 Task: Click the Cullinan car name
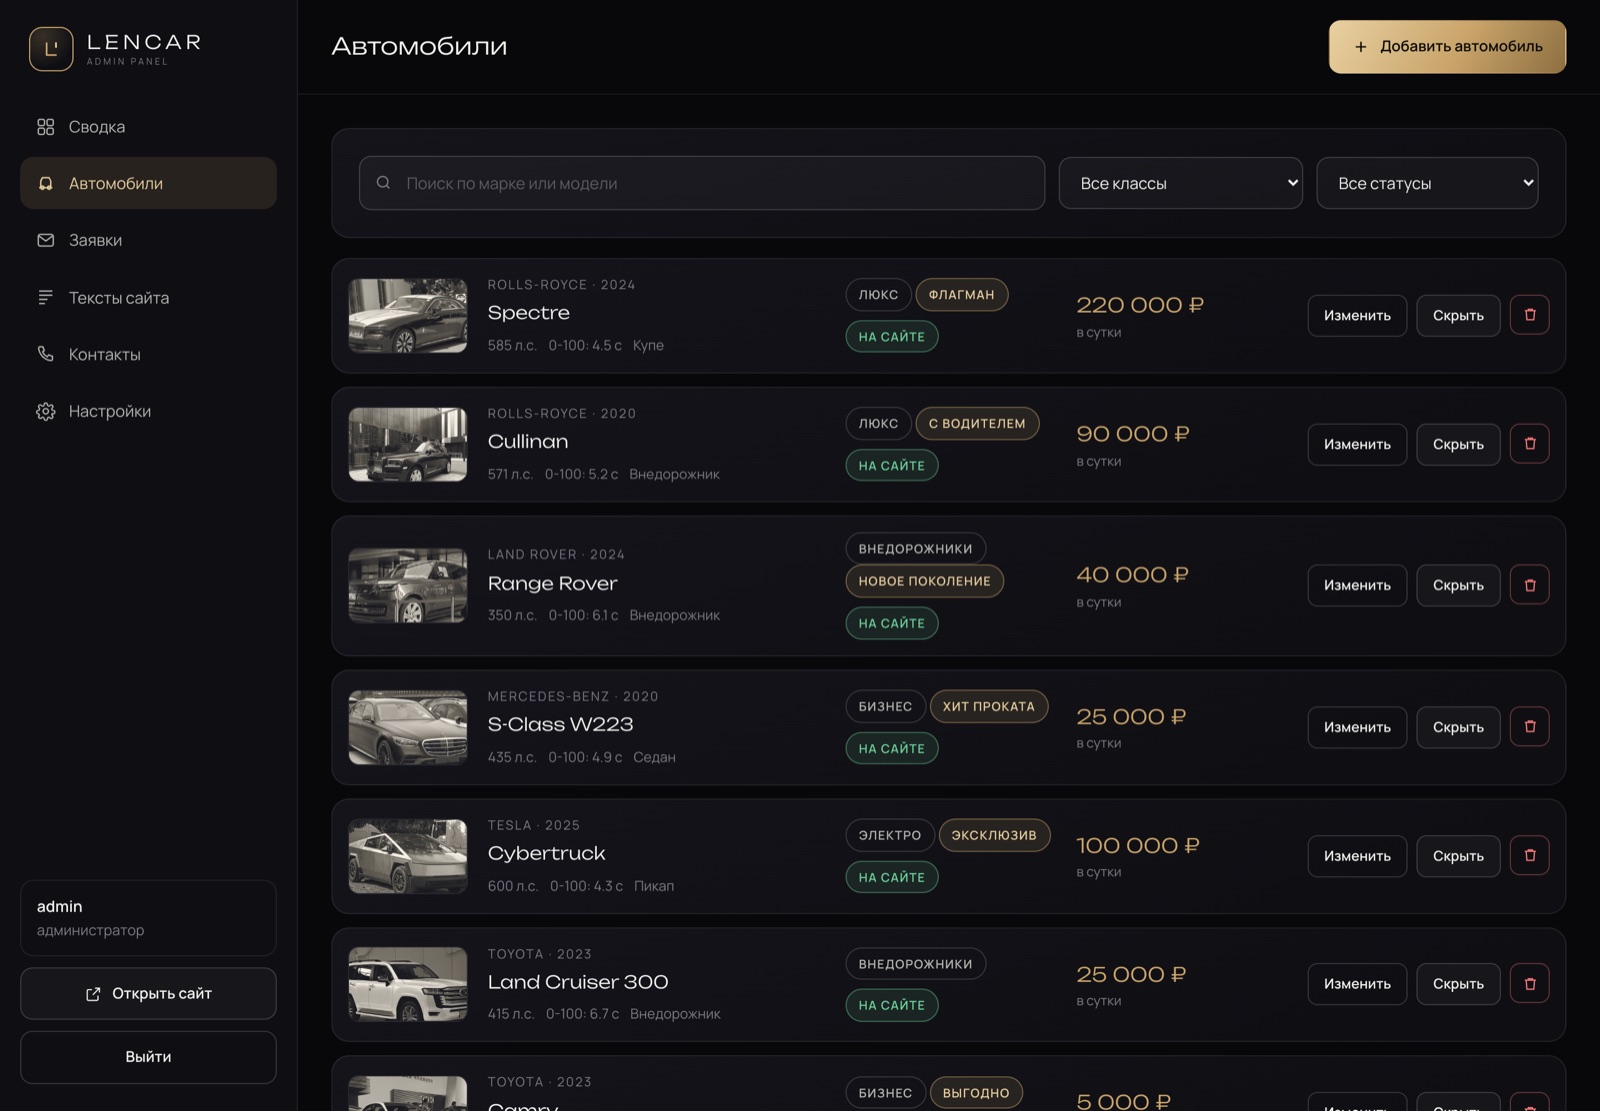pyautogui.click(x=528, y=442)
